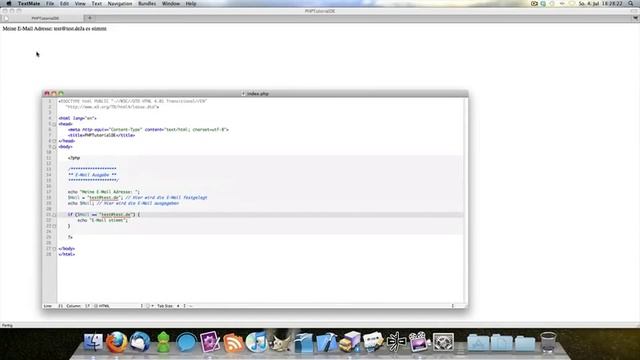
Task: Place cursor in '<?php' line of code
Action: coord(74,158)
